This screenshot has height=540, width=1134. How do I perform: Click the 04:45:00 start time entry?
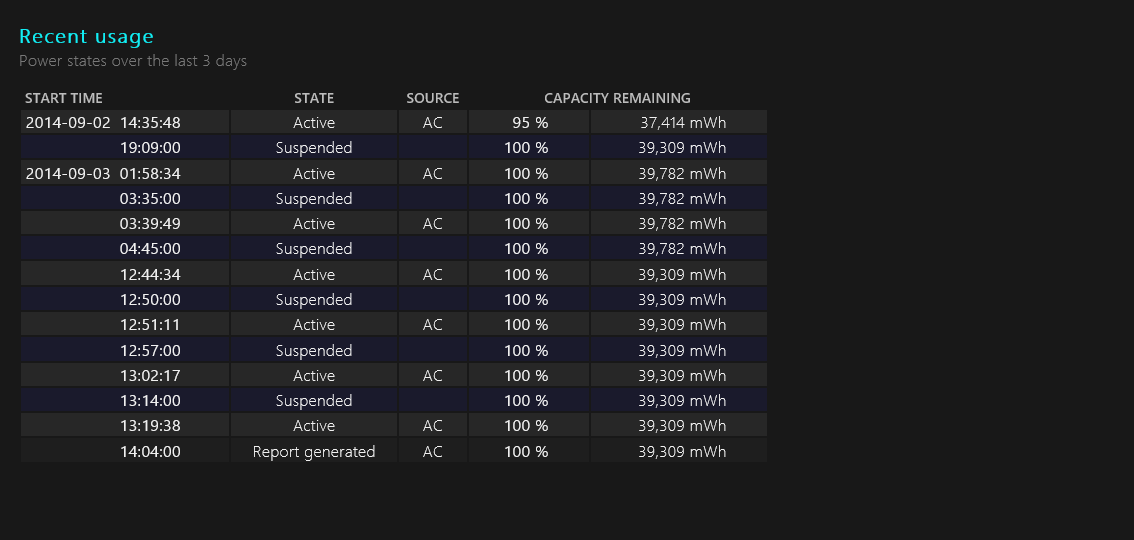pyautogui.click(x=150, y=249)
